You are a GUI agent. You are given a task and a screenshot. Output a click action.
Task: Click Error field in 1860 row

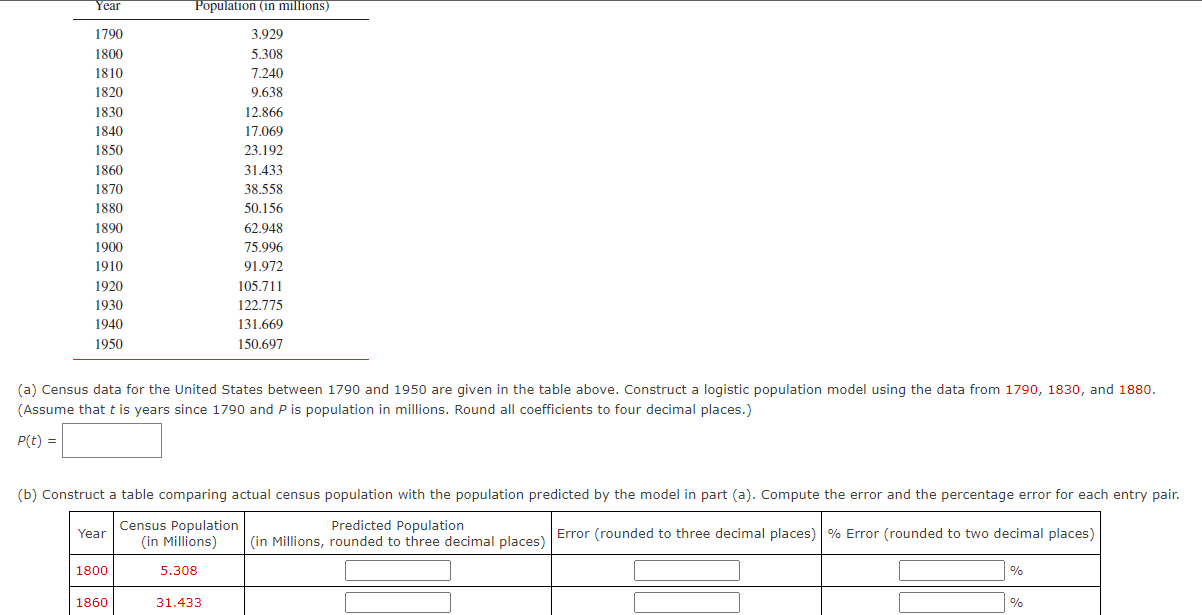coord(687,602)
